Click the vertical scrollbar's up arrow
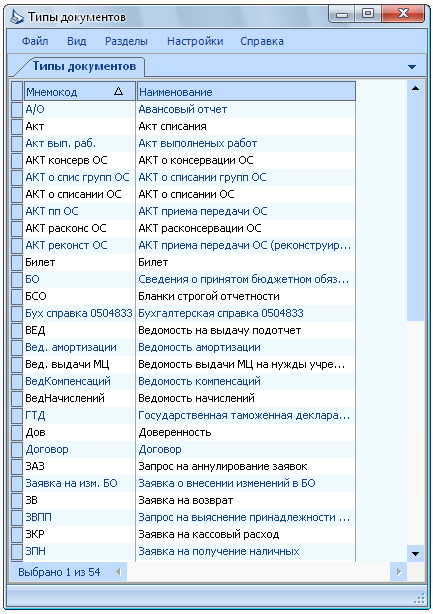 (x=415, y=88)
